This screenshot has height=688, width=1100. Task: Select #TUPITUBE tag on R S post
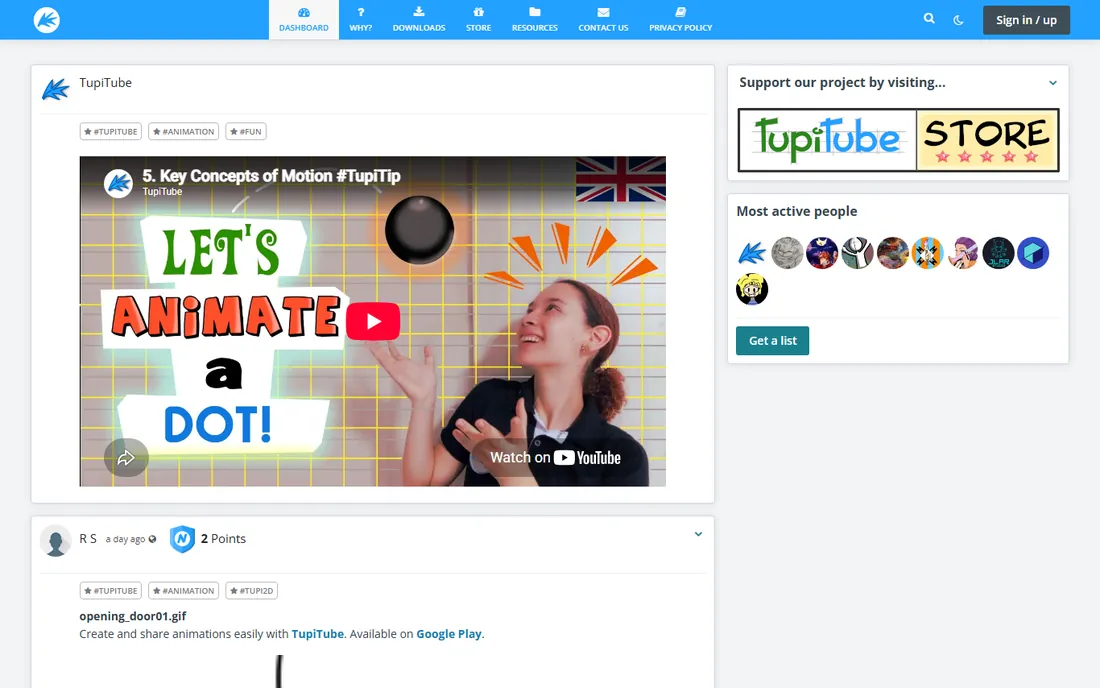(x=111, y=591)
